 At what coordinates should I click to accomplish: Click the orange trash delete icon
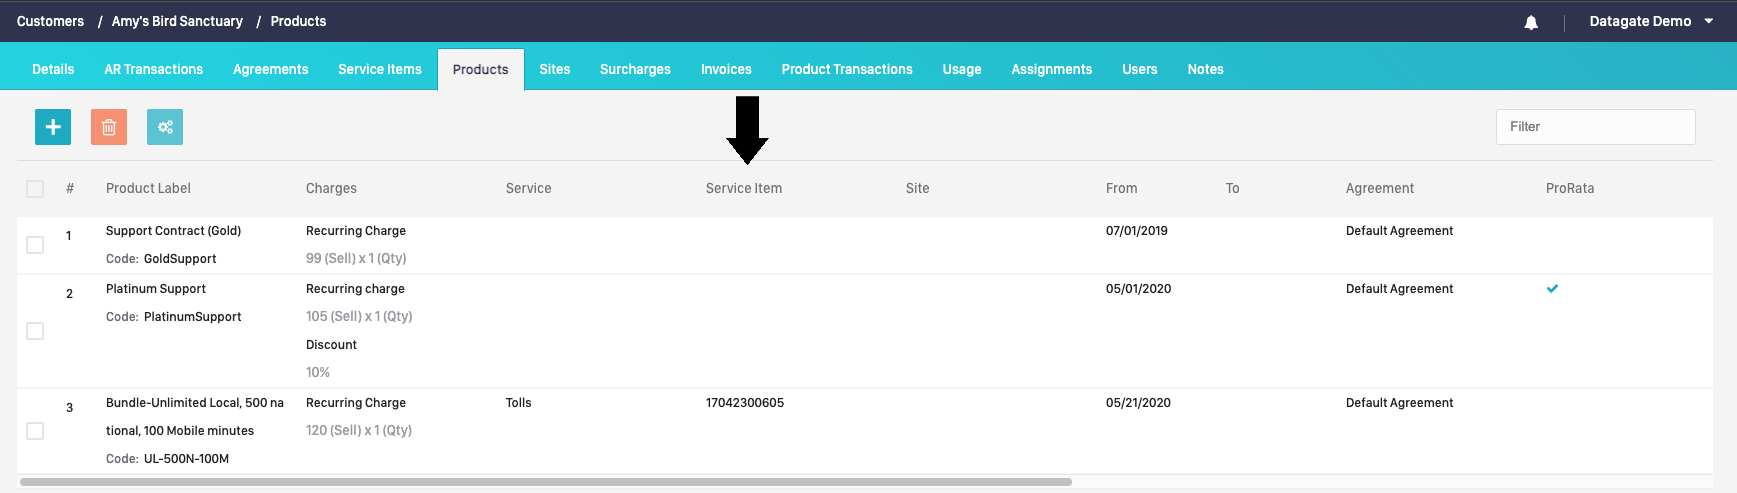[x=109, y=127]
